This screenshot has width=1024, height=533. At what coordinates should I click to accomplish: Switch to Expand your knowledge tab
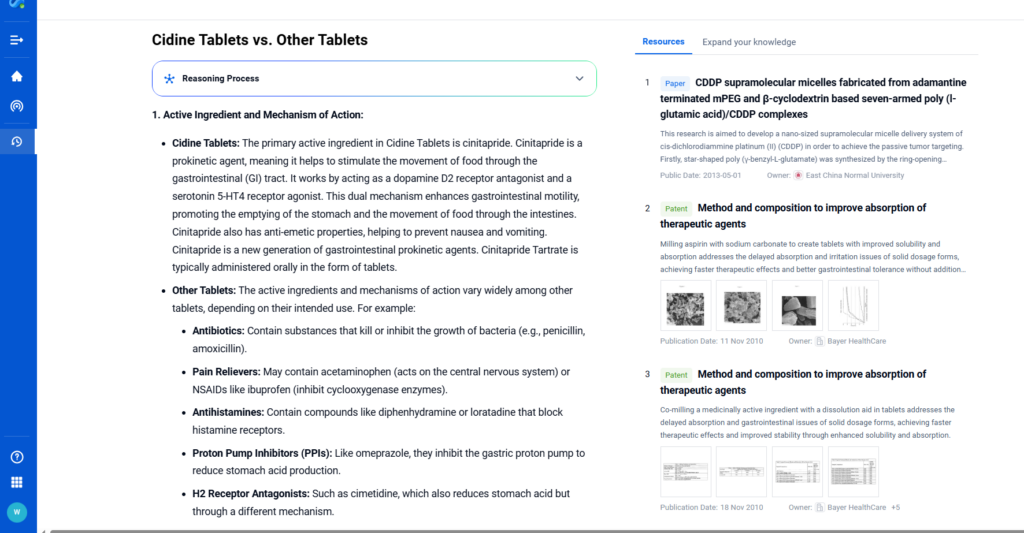749,42
